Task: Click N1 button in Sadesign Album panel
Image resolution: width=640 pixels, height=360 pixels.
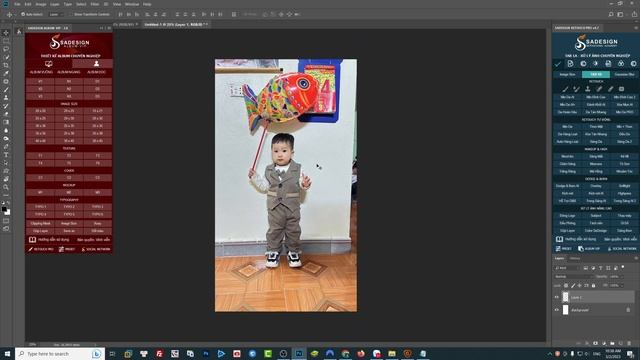Action: 69,81
